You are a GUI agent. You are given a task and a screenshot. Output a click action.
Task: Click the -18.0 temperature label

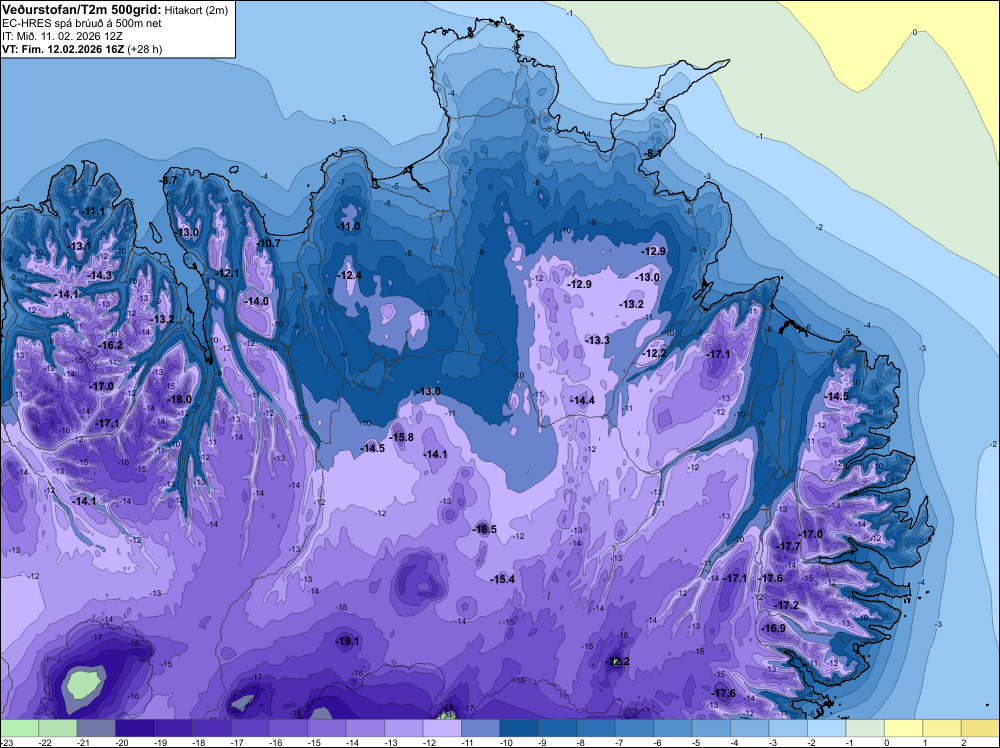pos(179,399)
